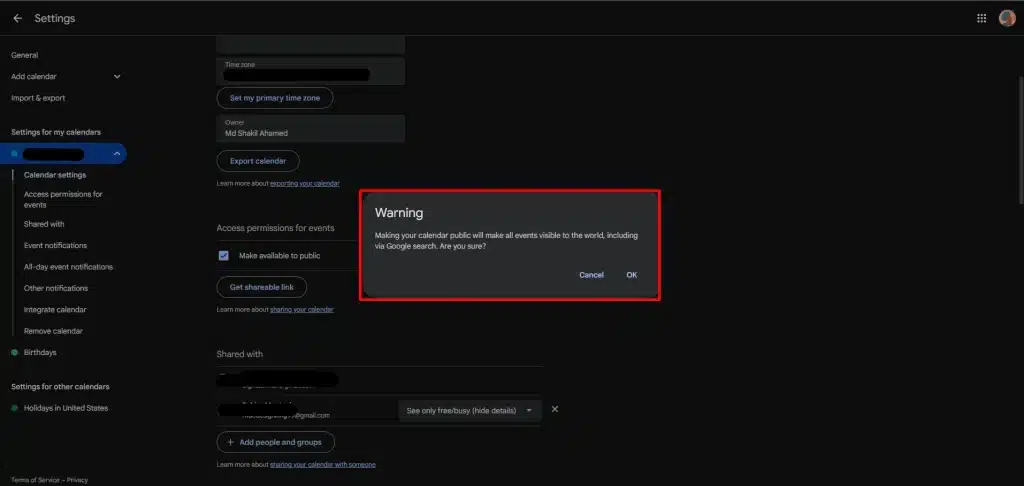Click the back arrow next to Settings
The height and width of the screenshot is (486, 1024).
(x=17, y=18)
